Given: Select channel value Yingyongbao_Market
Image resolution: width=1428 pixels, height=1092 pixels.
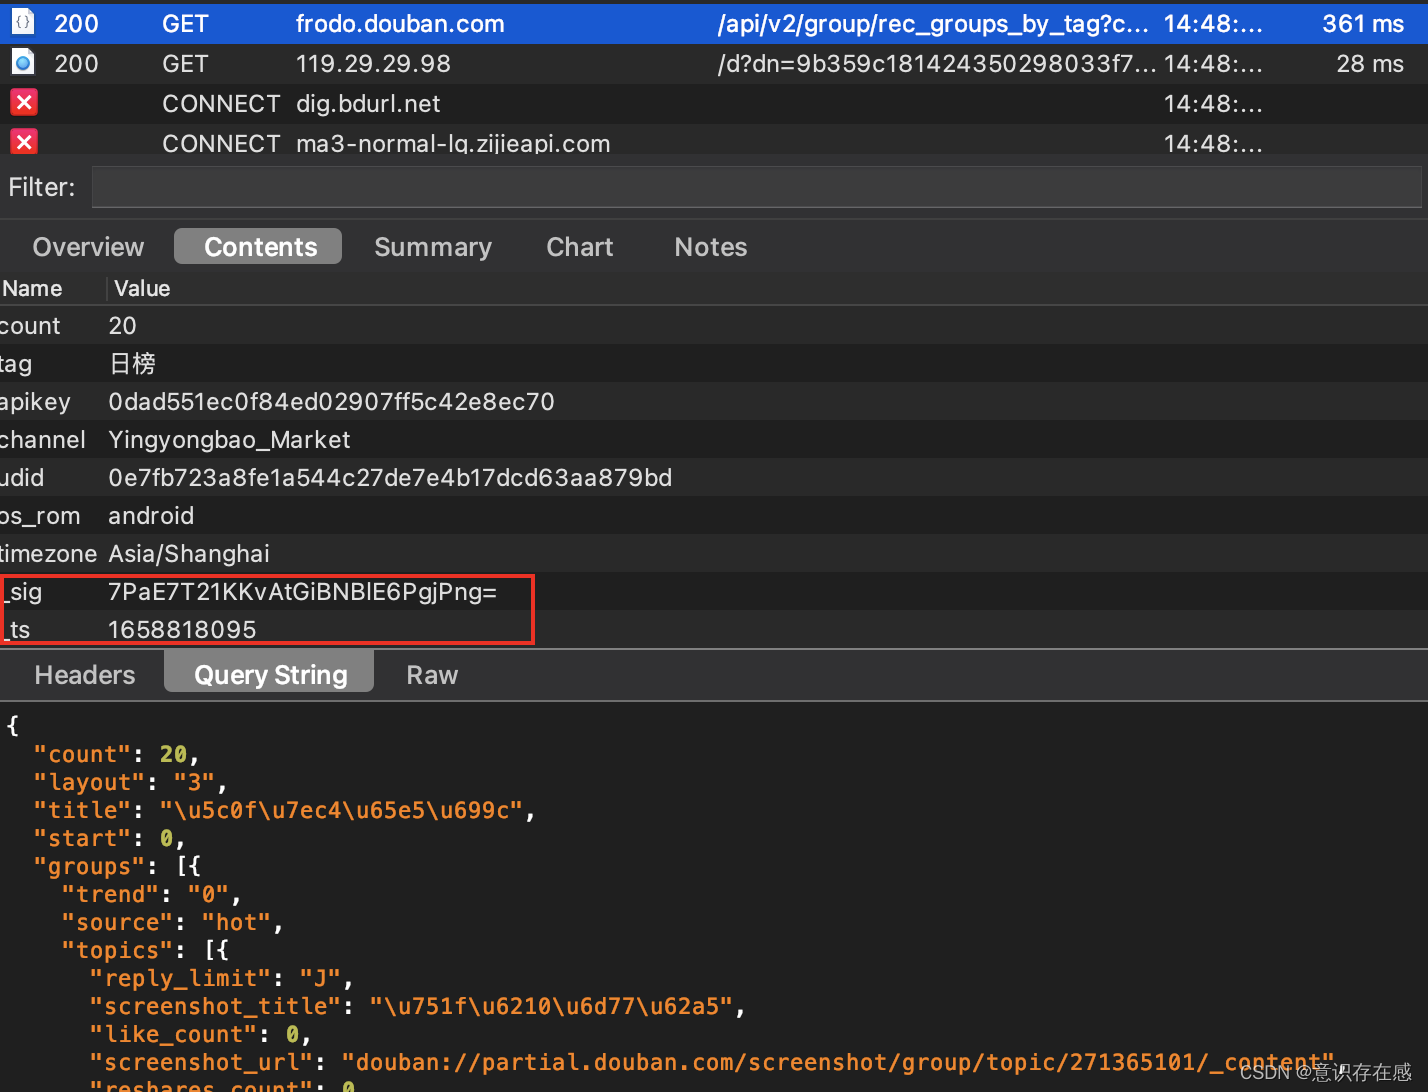Looking at the screenshot, I should click(x=229, y=439).
